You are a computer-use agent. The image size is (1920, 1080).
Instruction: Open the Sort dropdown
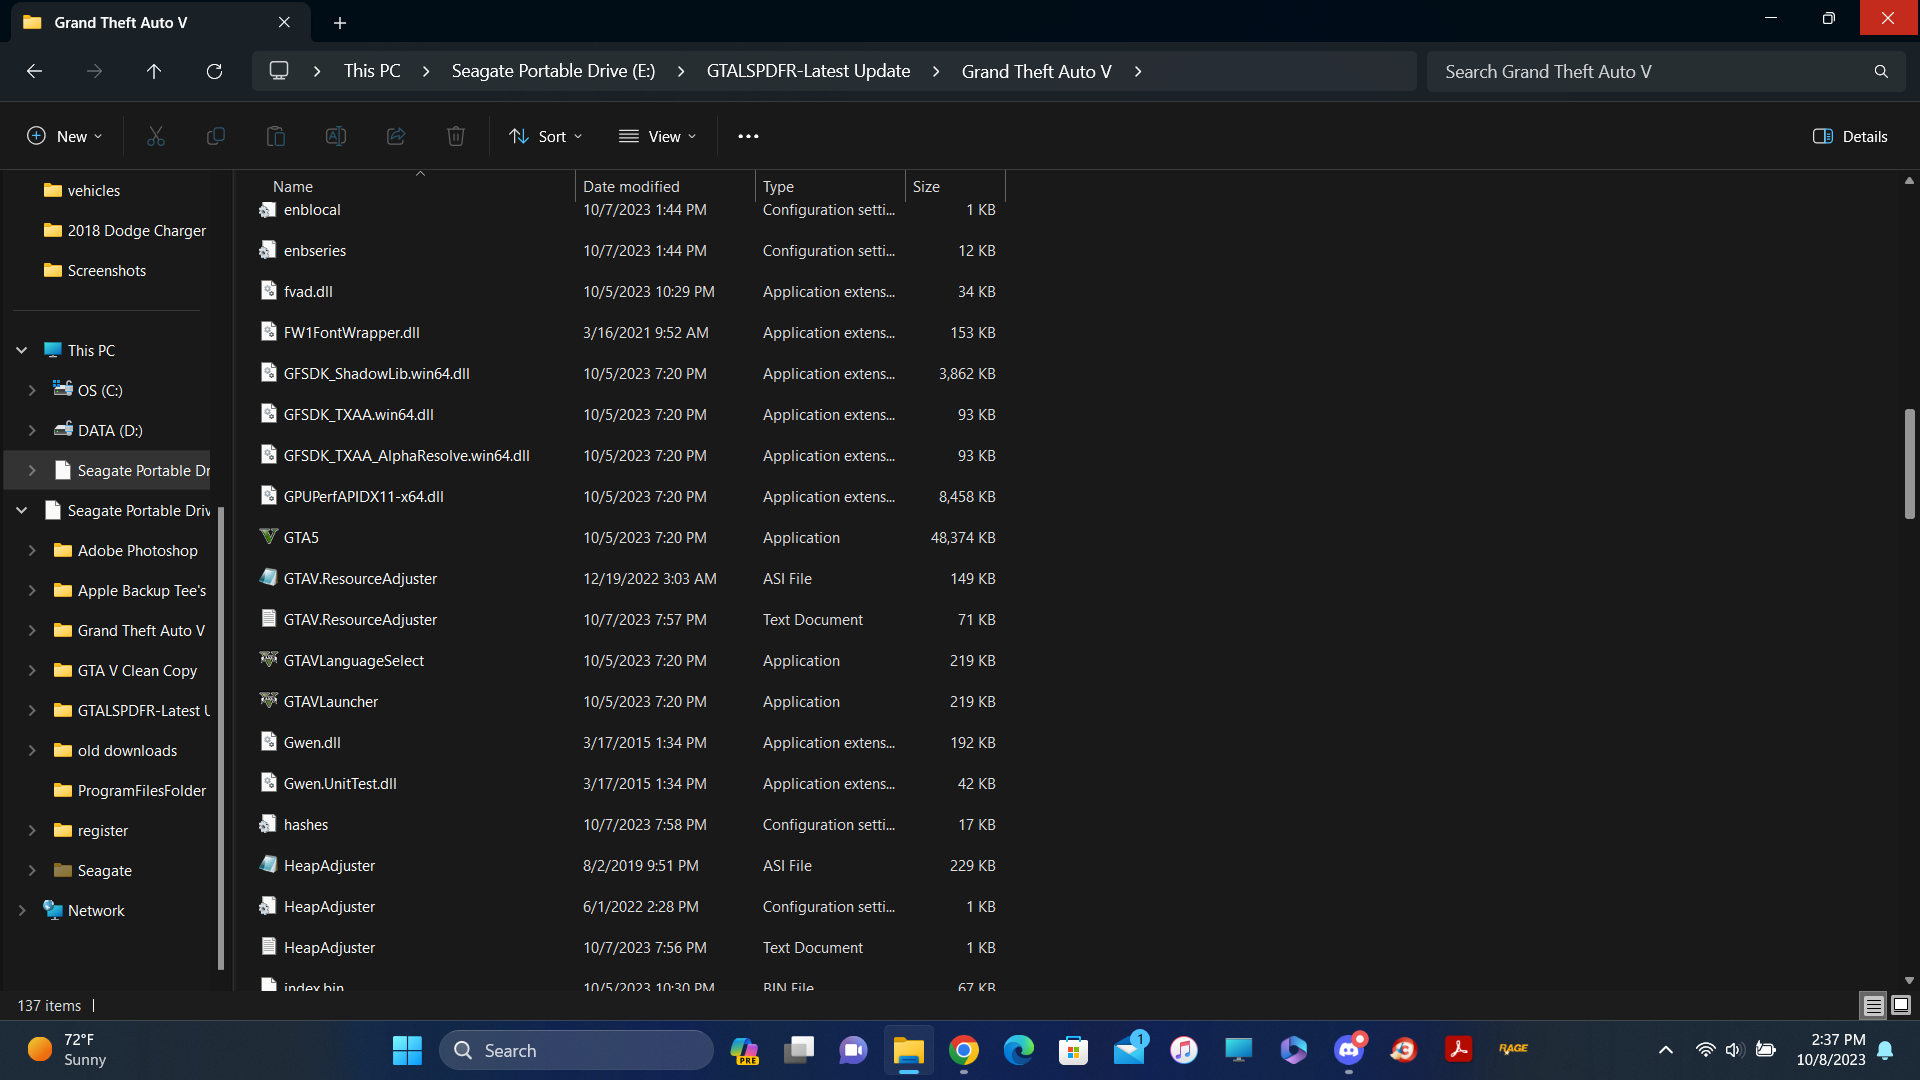546,136
